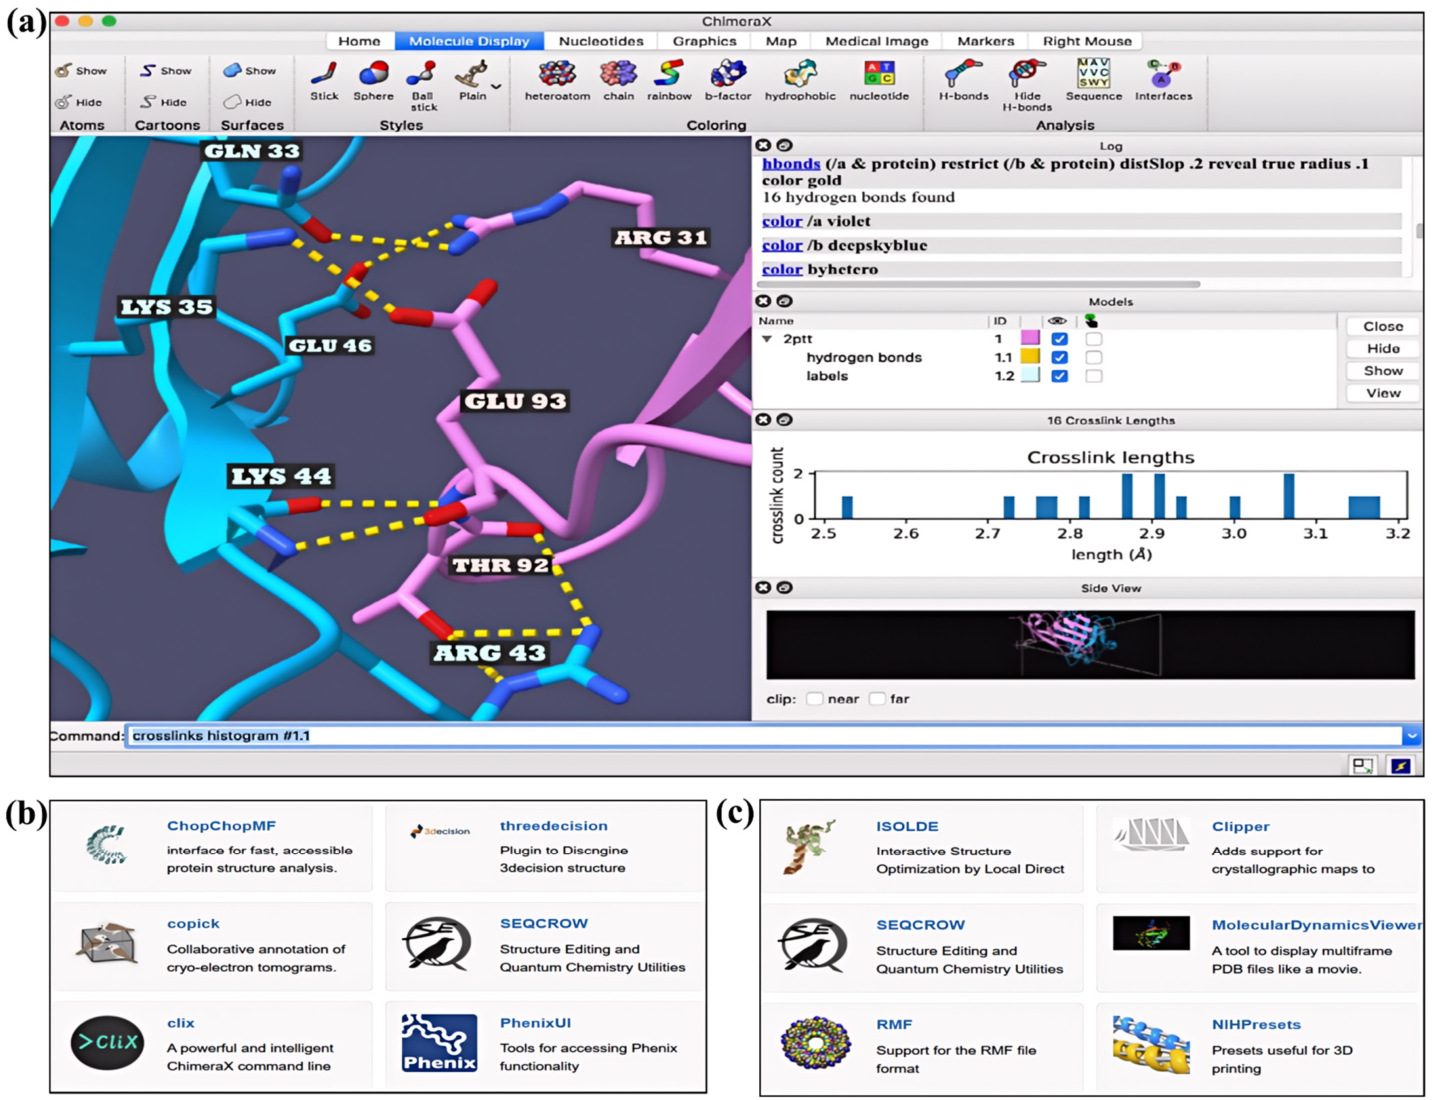The image size is (1432, 1100).
Task: Switch to the Map tab
Action: (x=781, y=41)
